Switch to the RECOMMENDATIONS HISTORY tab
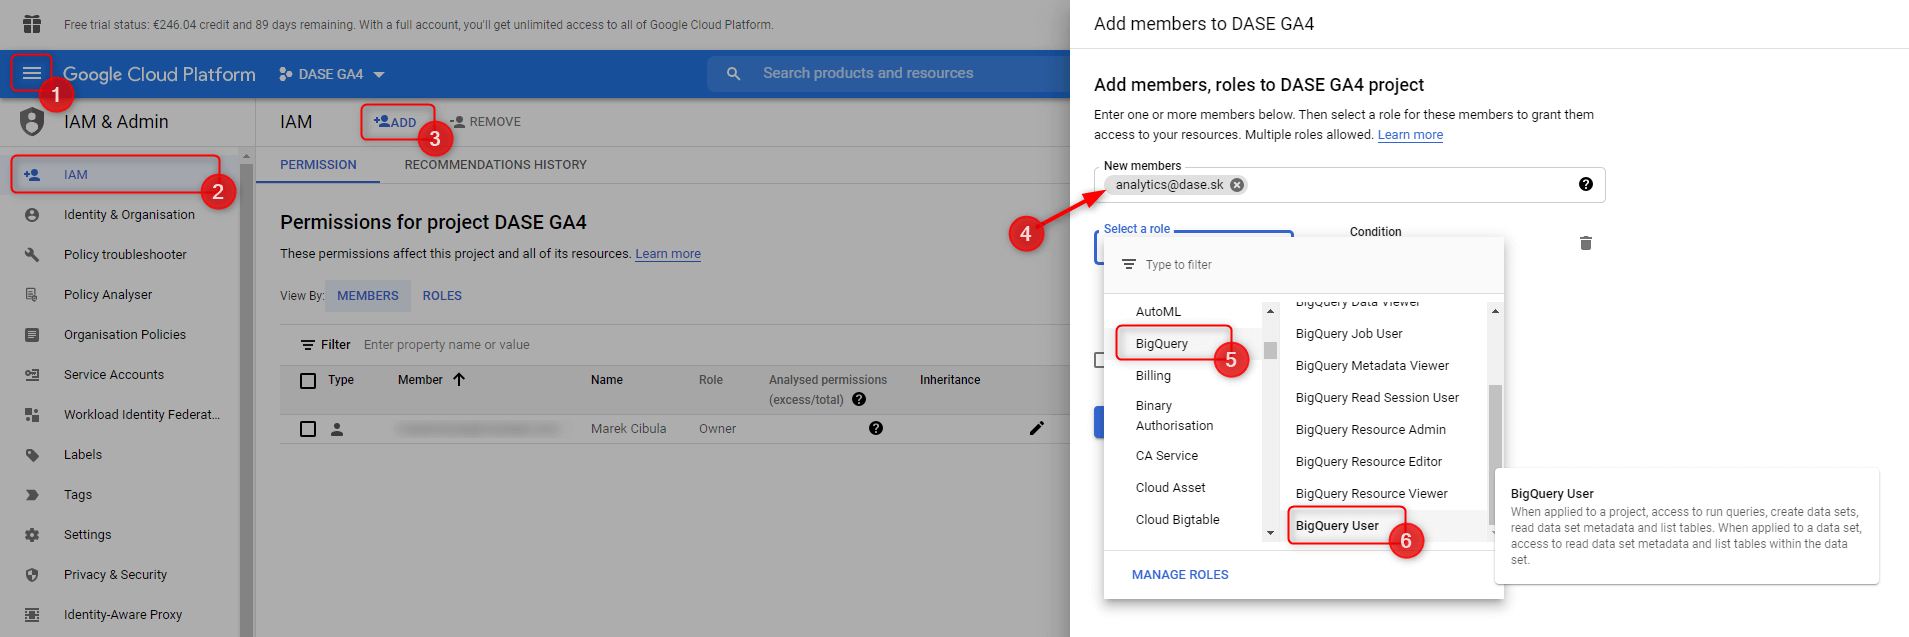 tap(496, 165)
